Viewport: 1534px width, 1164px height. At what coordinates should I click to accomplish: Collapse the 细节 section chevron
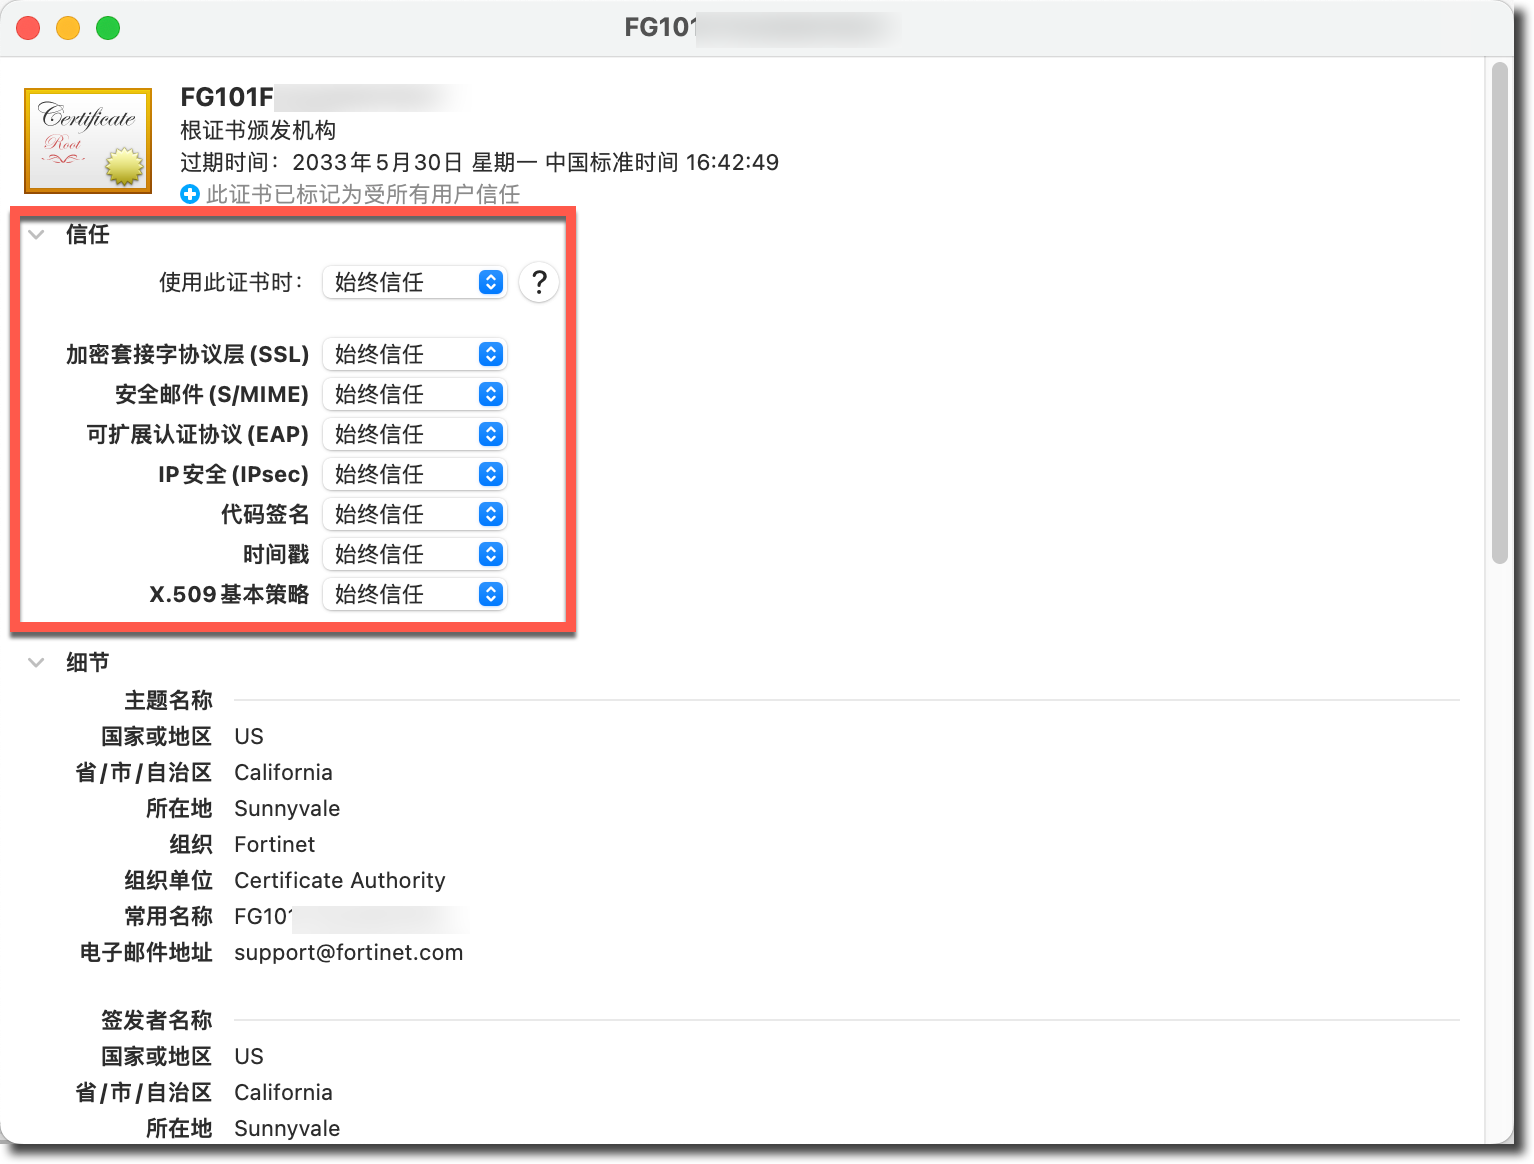(x=37, y=662)
